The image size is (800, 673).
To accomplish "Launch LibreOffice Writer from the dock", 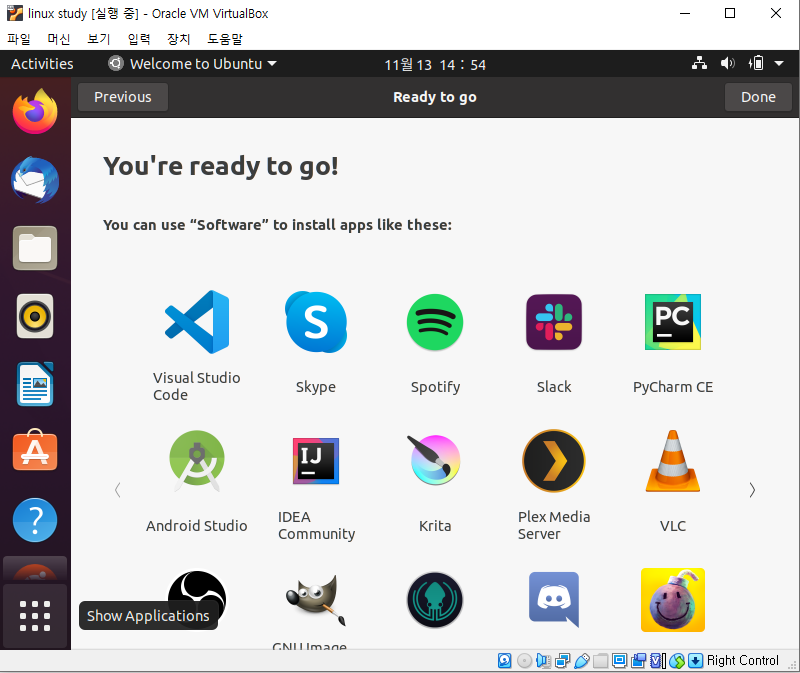I will coord(35,384).
